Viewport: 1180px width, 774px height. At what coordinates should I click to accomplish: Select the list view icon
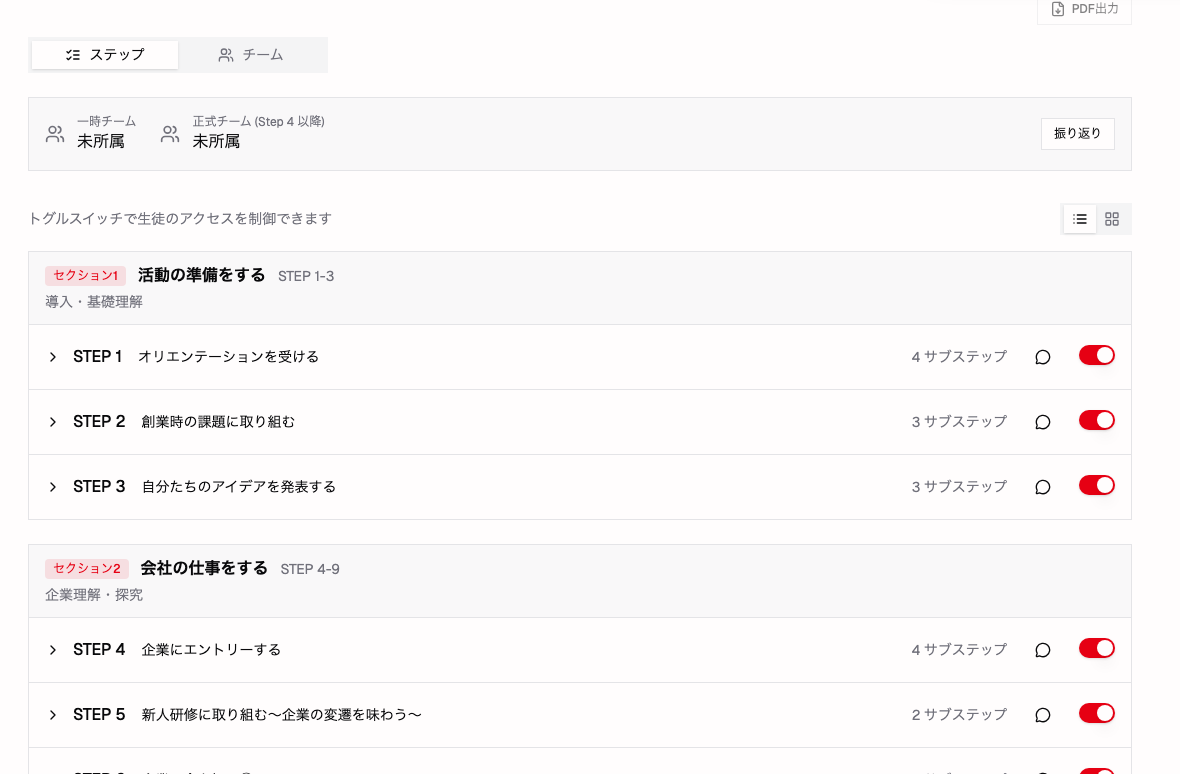1080,219
